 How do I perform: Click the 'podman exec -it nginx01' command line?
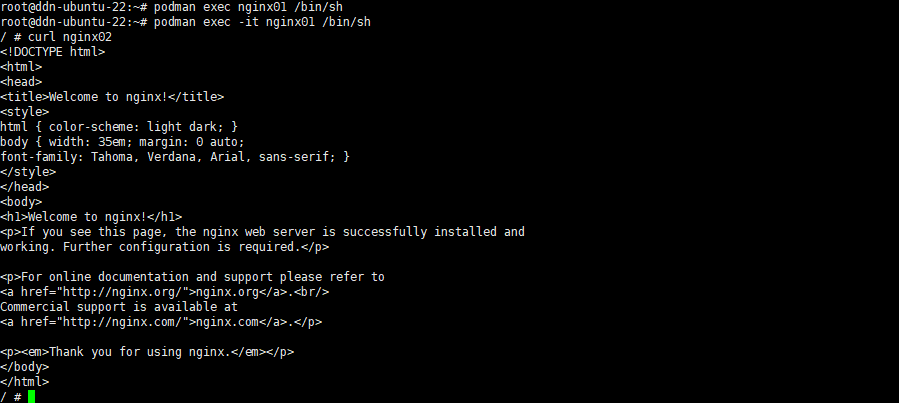click(x=185, y=22)
